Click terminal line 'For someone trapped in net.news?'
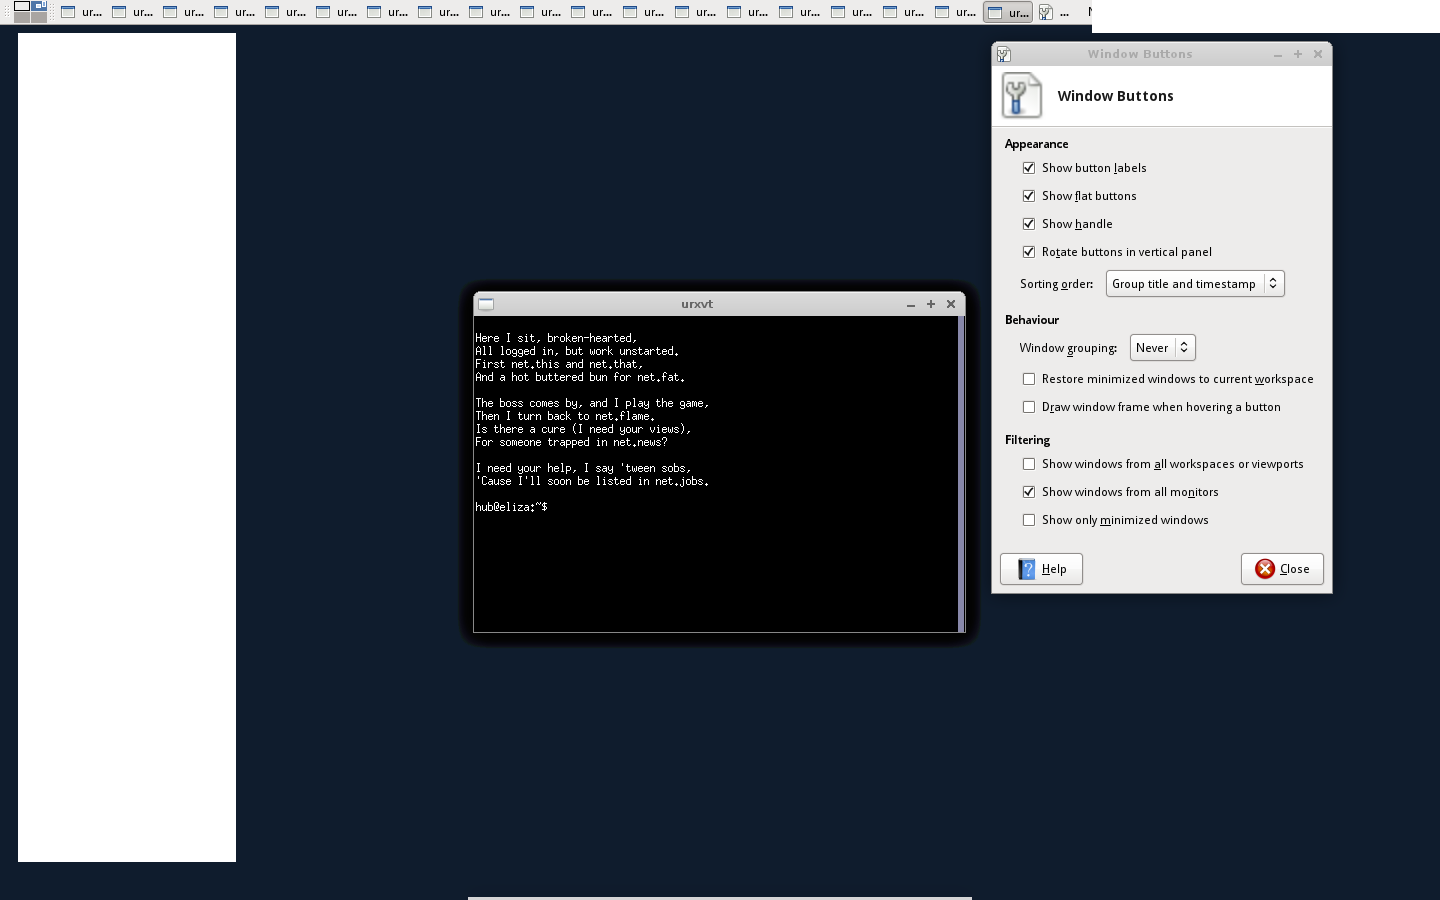 point(571,442)
